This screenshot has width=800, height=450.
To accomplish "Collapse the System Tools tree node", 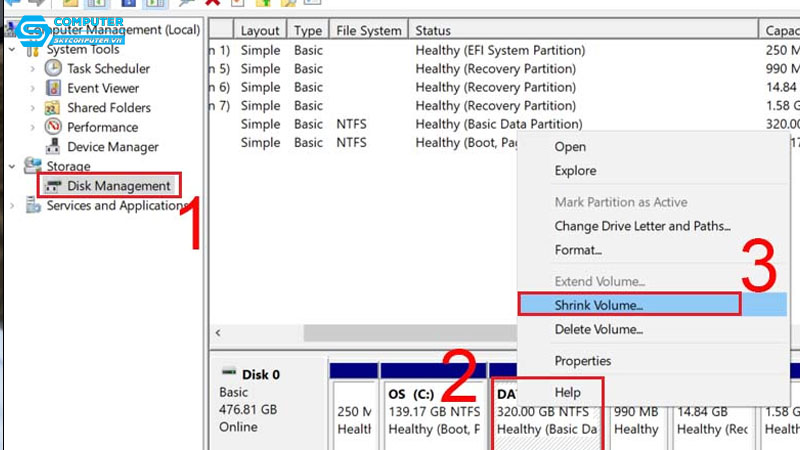I will 12,50.
